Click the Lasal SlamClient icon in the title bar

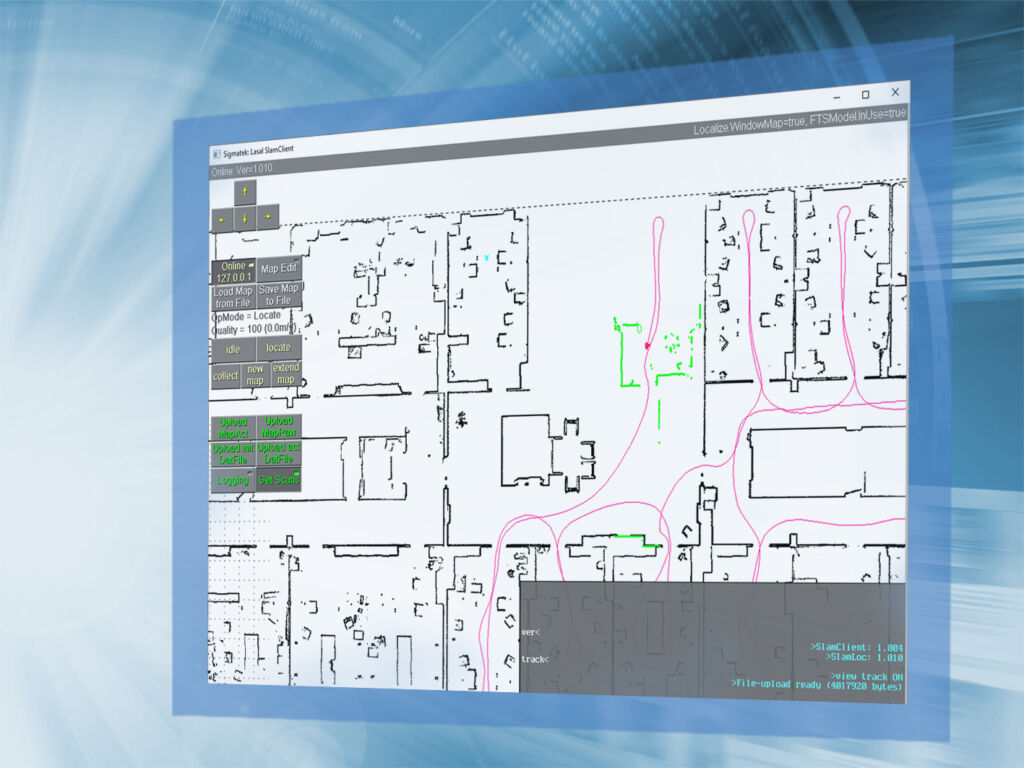point(218,153)
